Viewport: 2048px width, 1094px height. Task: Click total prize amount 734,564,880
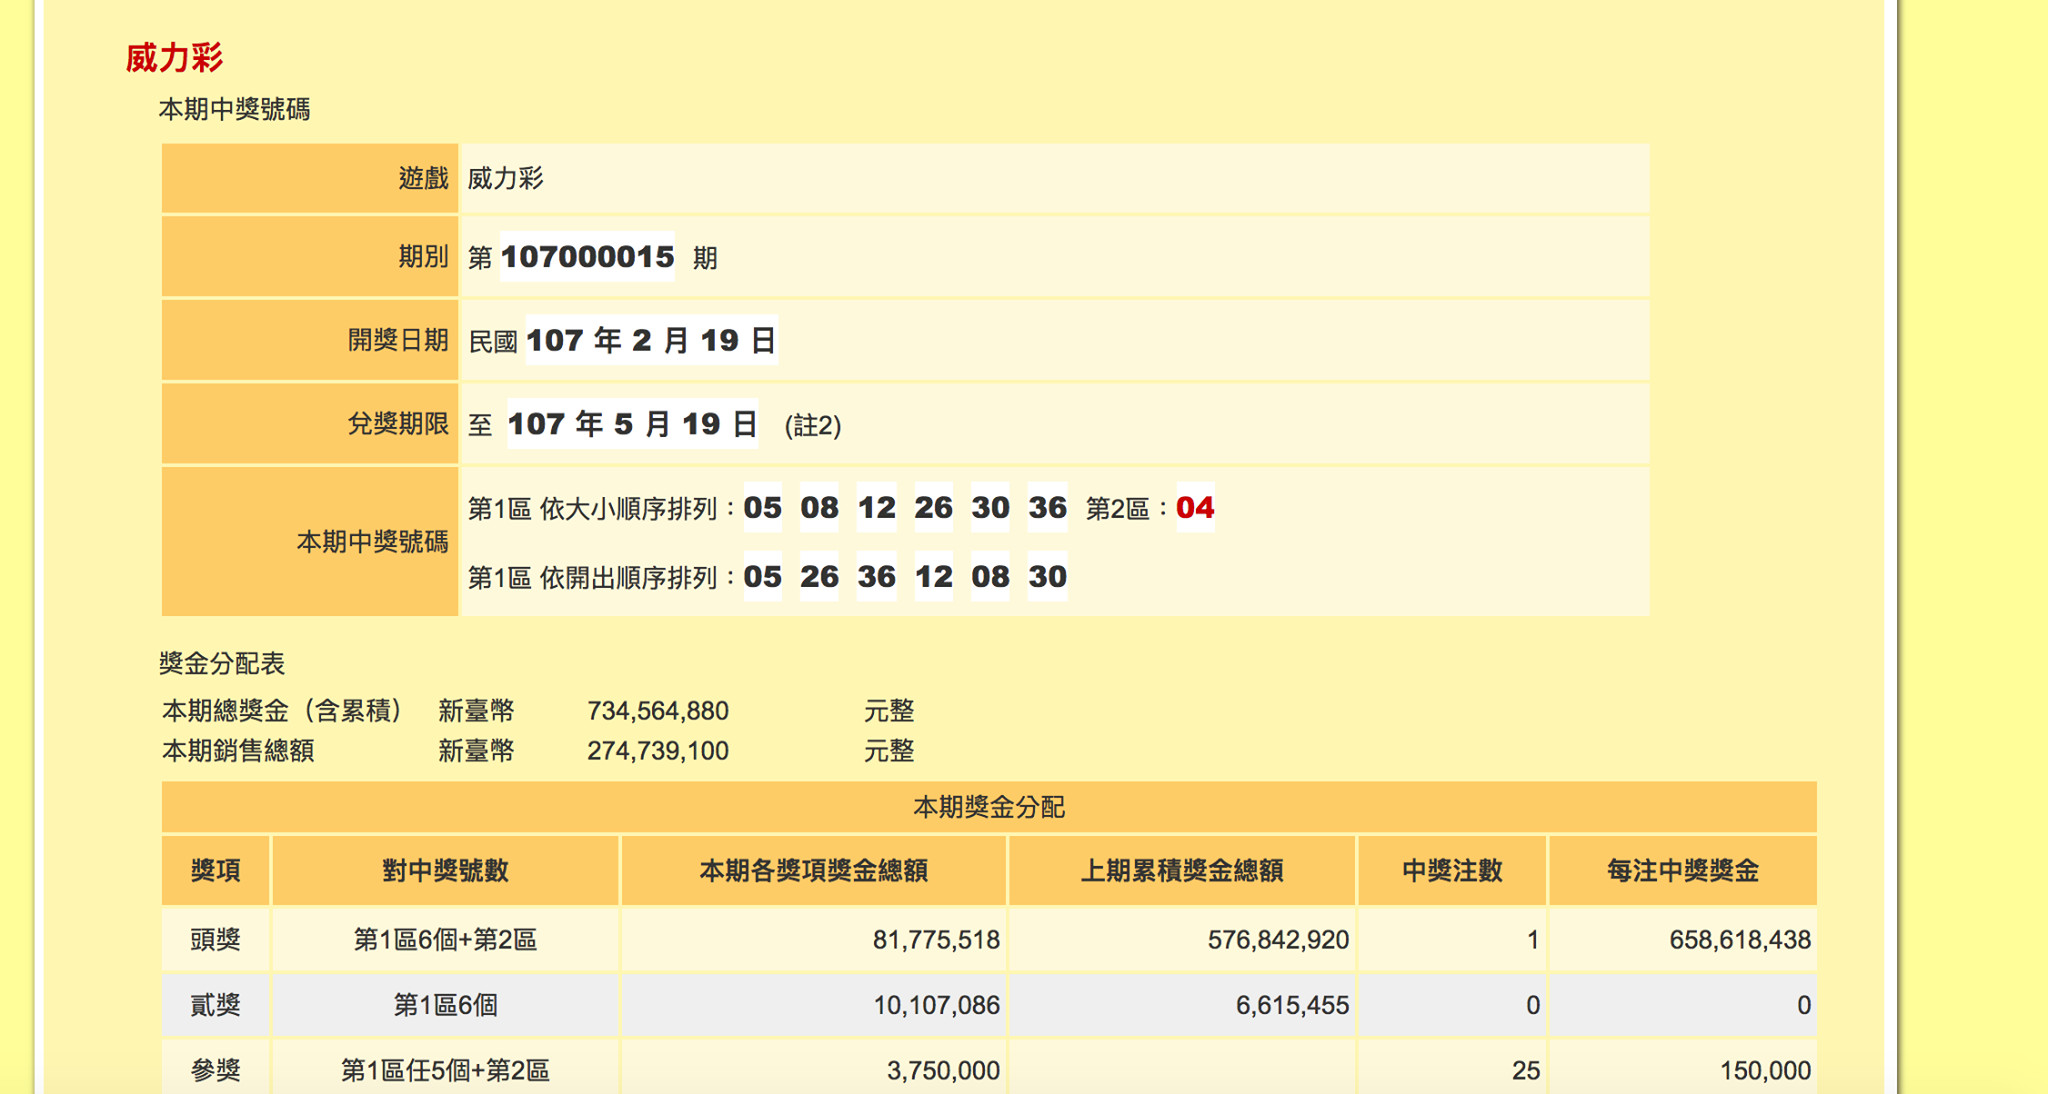click(658, 711)
